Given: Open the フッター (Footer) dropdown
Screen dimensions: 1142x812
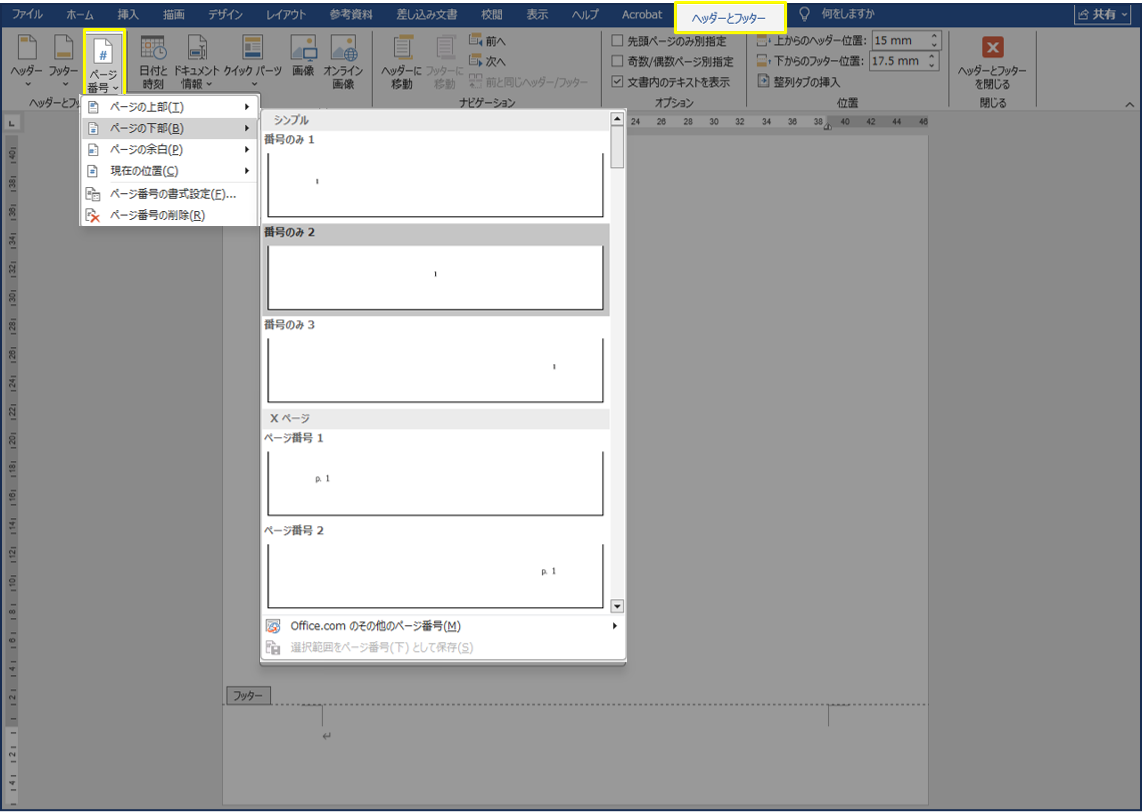Looking at the screenshot, I should [64, 62].
